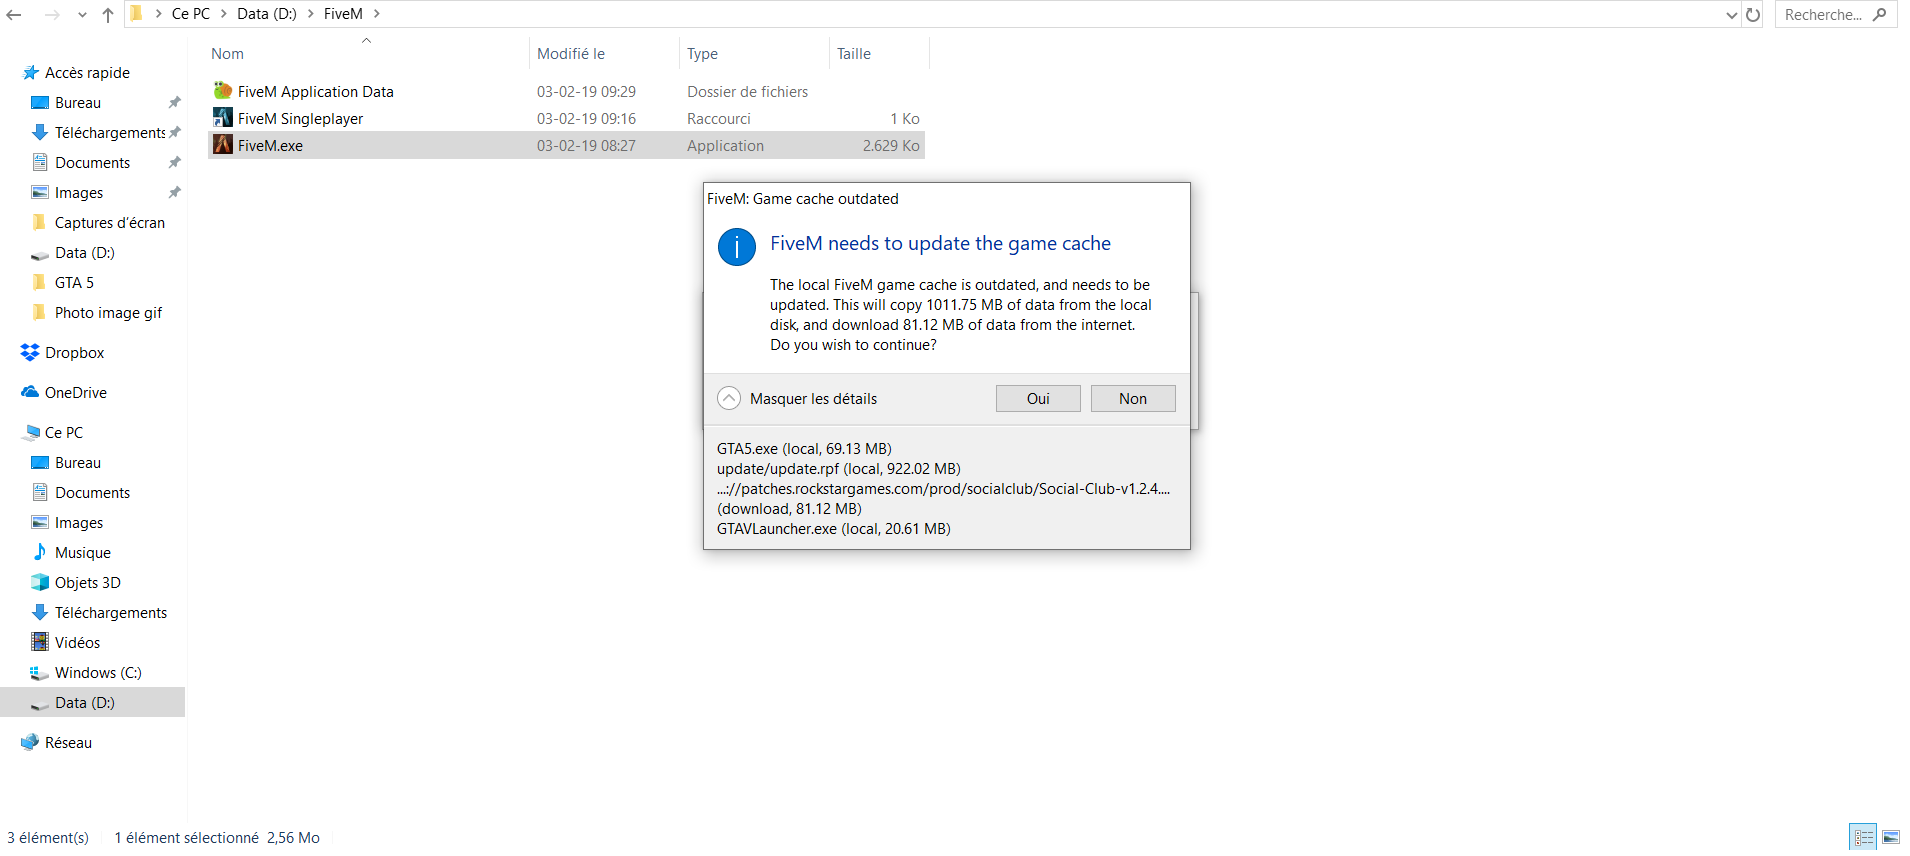Go up one folder level arrow

(108, 15)
